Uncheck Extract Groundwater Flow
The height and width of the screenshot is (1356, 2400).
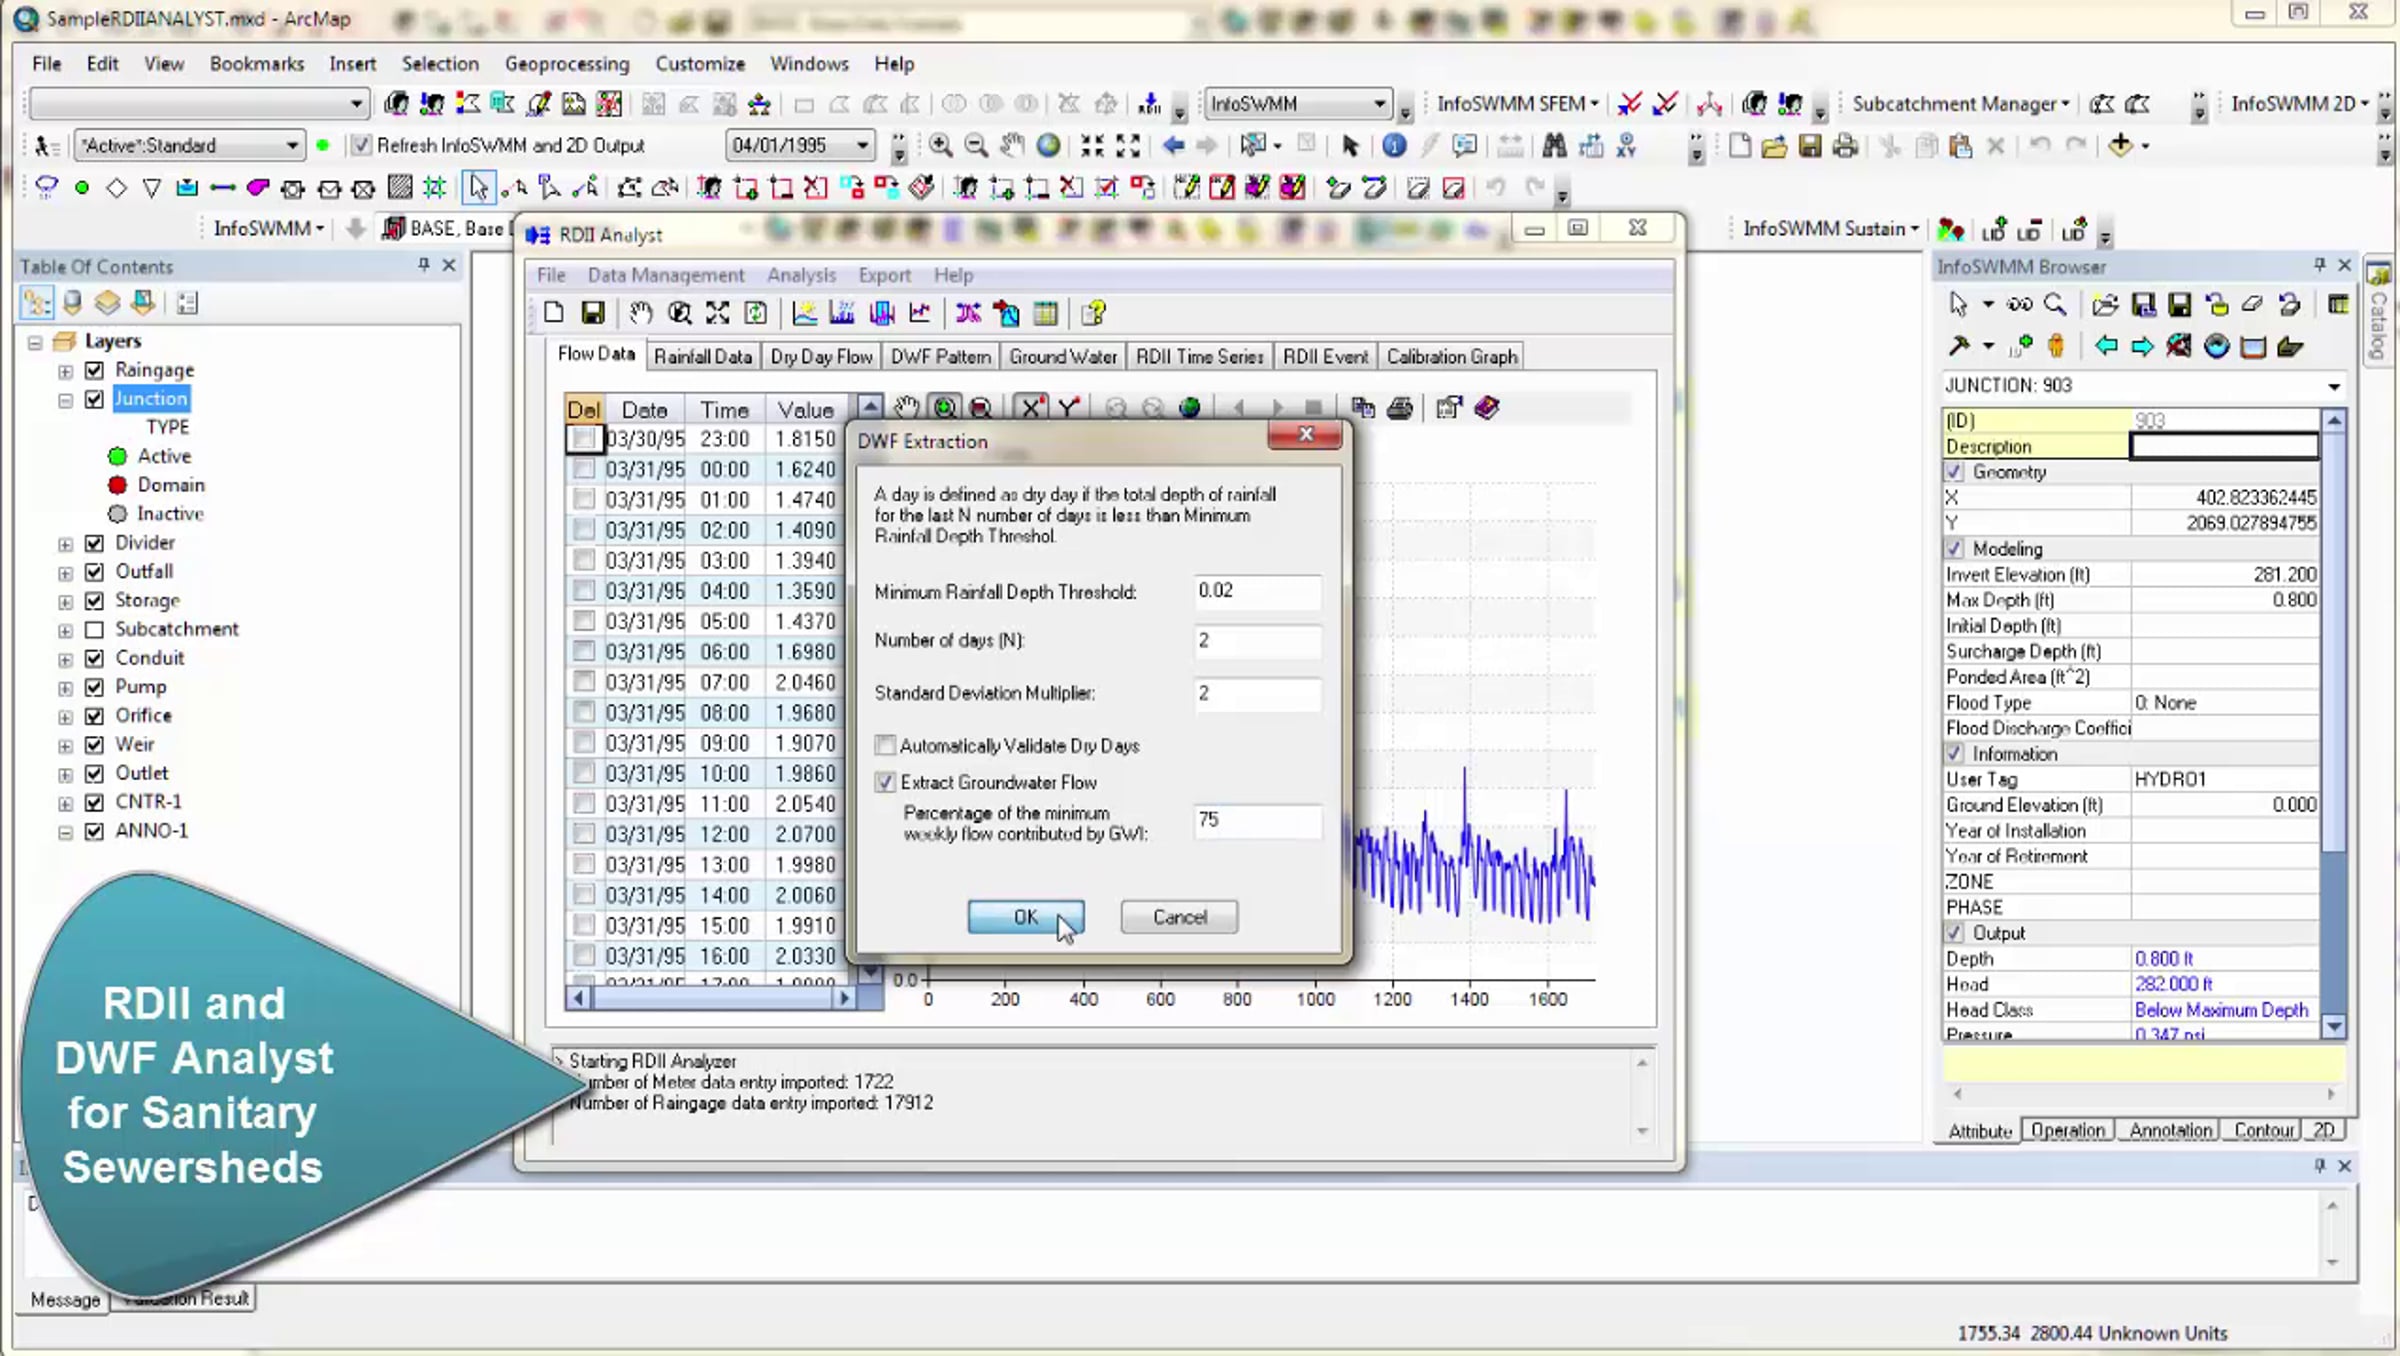(885, 782)
